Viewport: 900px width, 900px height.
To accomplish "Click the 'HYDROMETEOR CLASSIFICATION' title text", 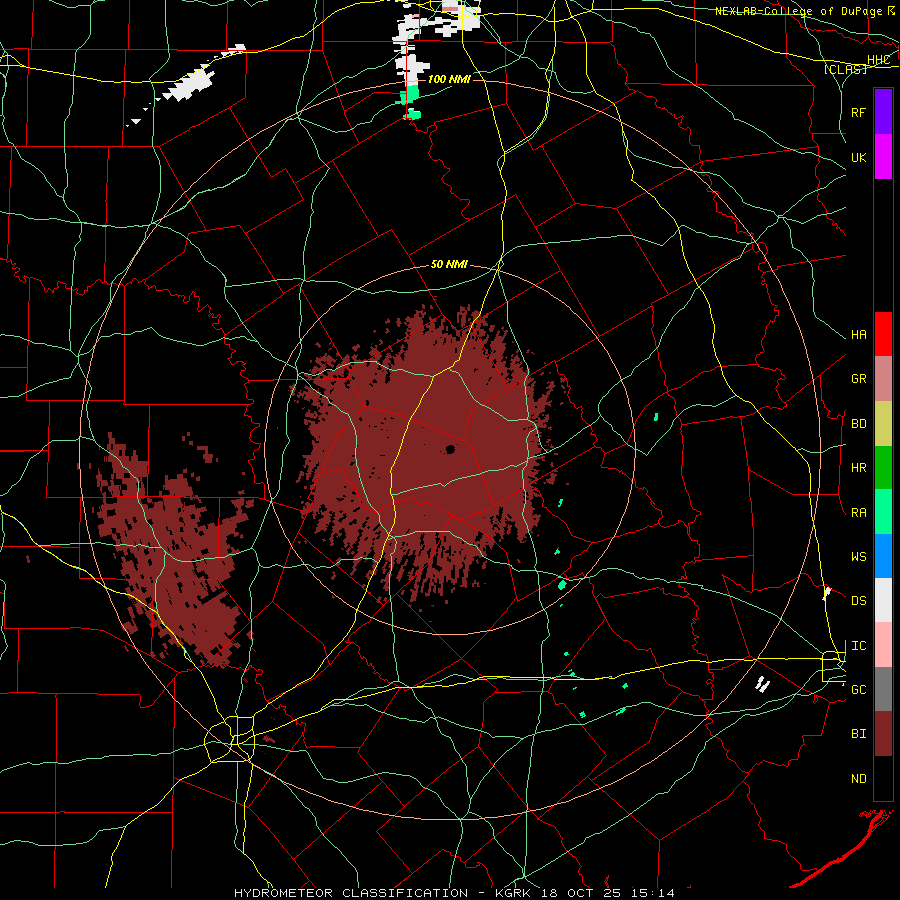I will [x=351, y=893].
